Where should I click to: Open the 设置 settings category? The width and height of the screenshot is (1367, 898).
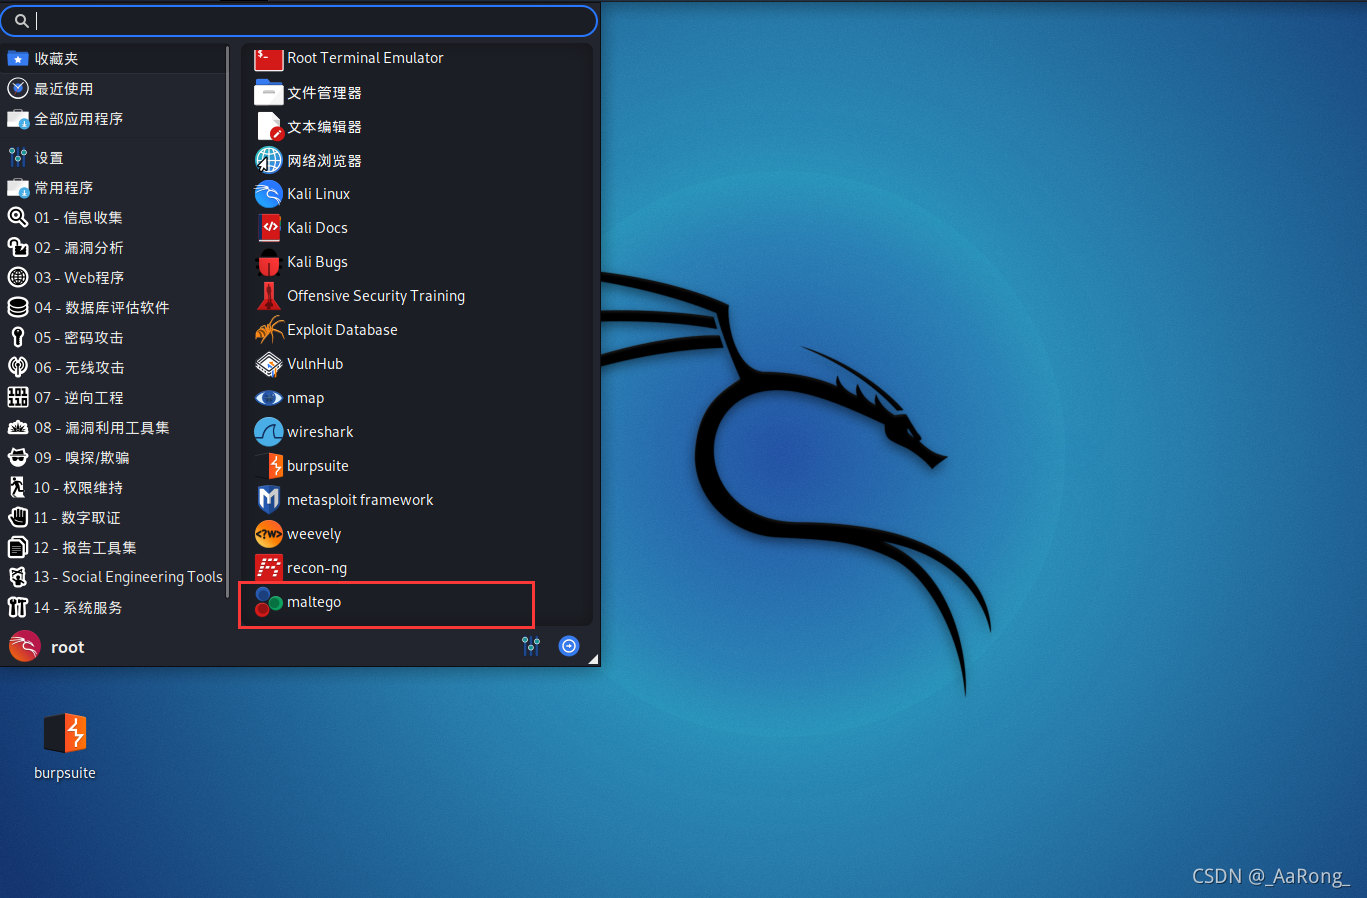click(x=114, y=158)
